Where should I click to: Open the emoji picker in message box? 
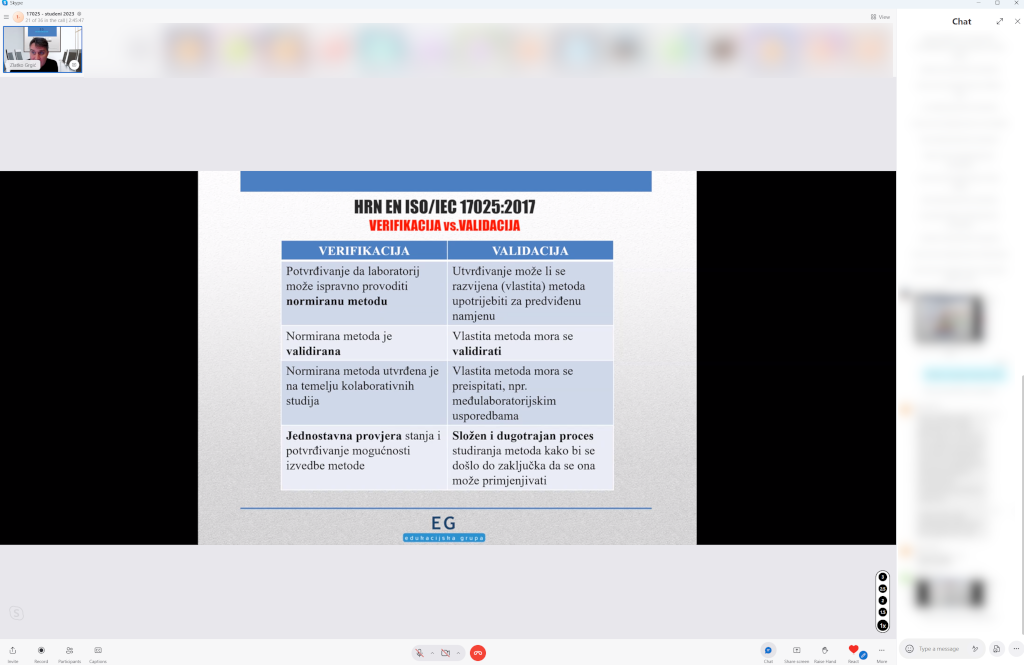tap(909, 649)
